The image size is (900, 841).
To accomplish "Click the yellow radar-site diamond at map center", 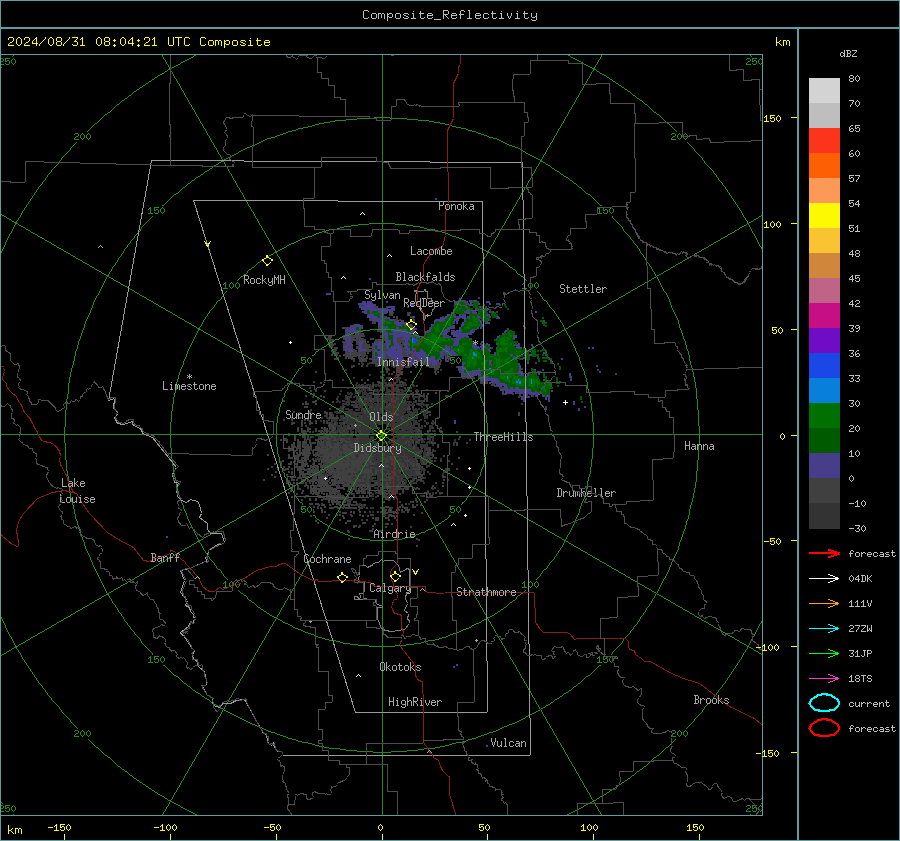I will [382, 436].
